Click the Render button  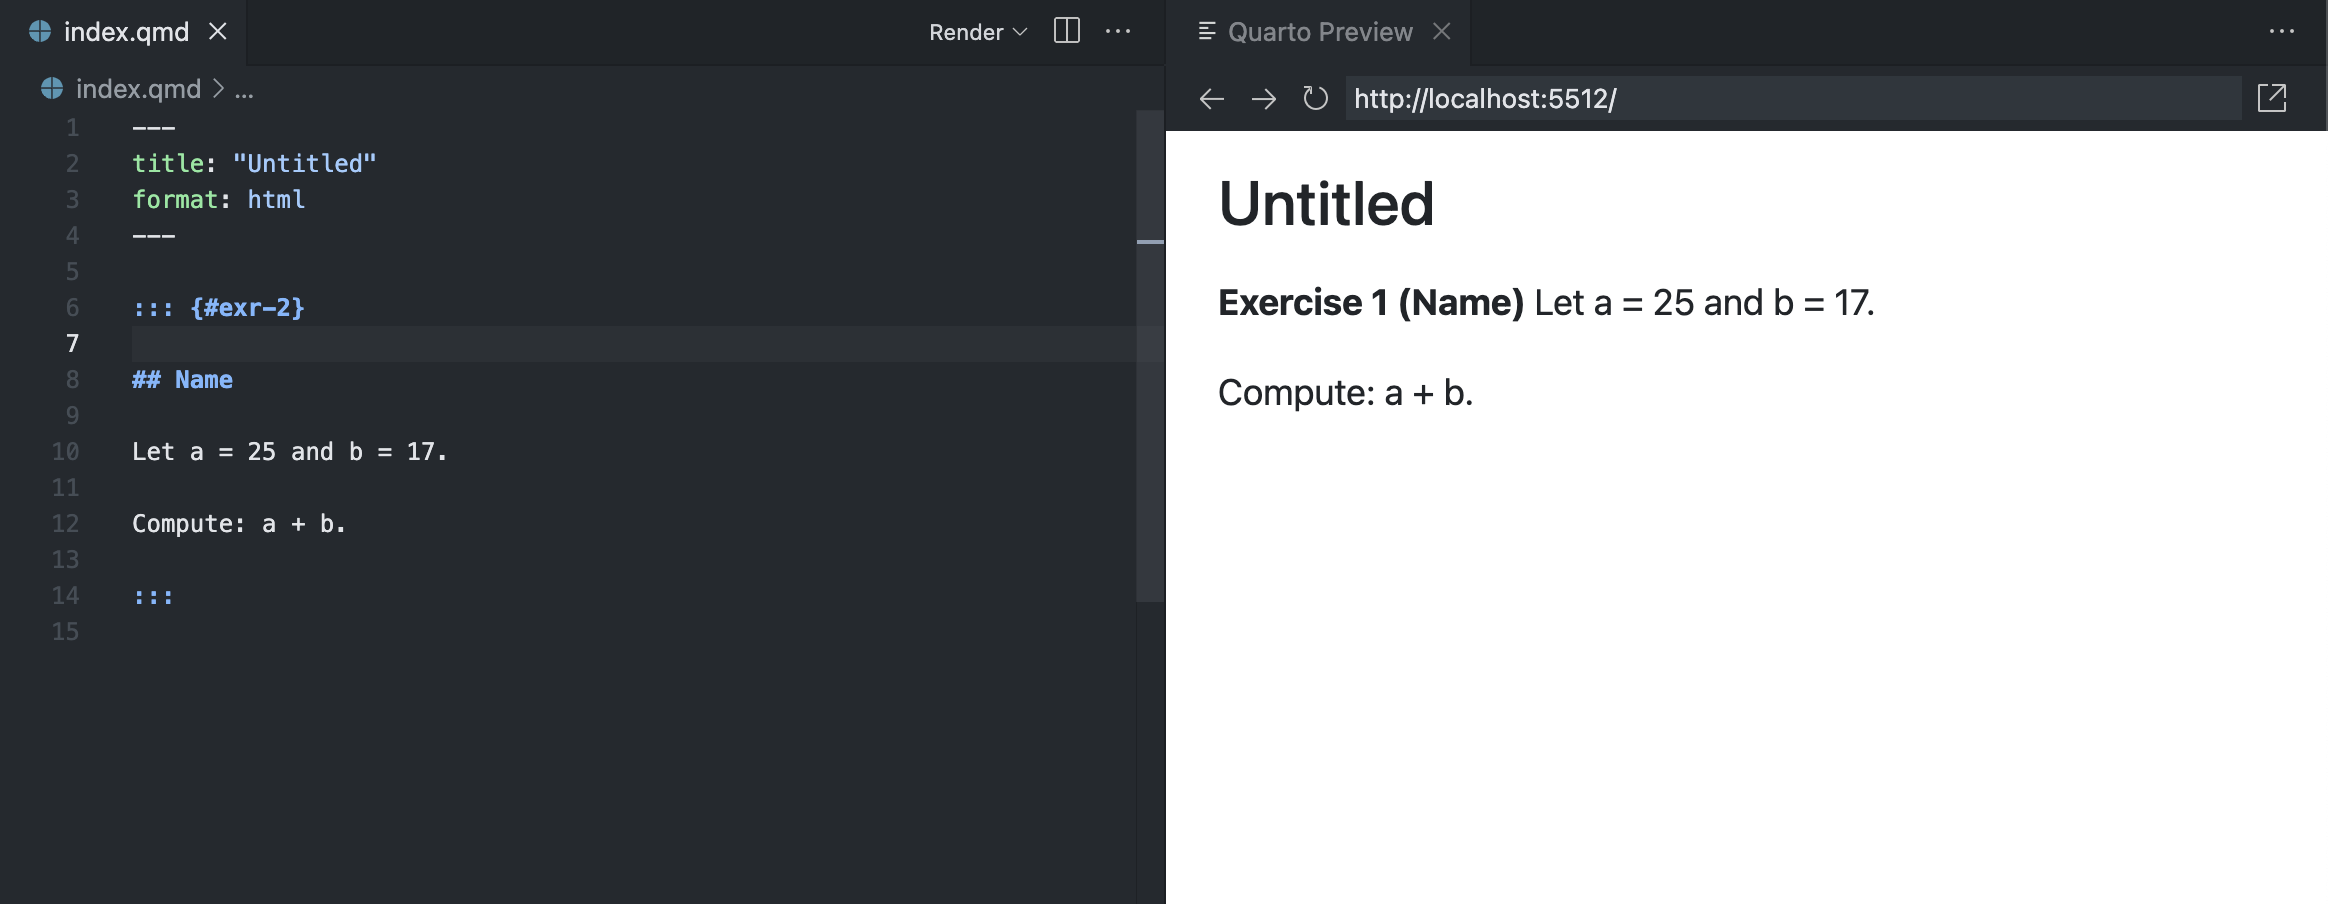tap(964, 31)
